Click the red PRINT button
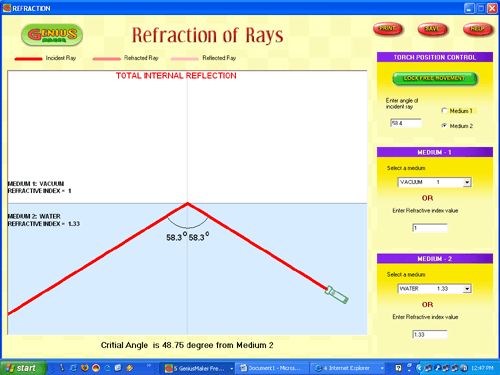Viewport: 500px width, 375px height. (387, 29)
